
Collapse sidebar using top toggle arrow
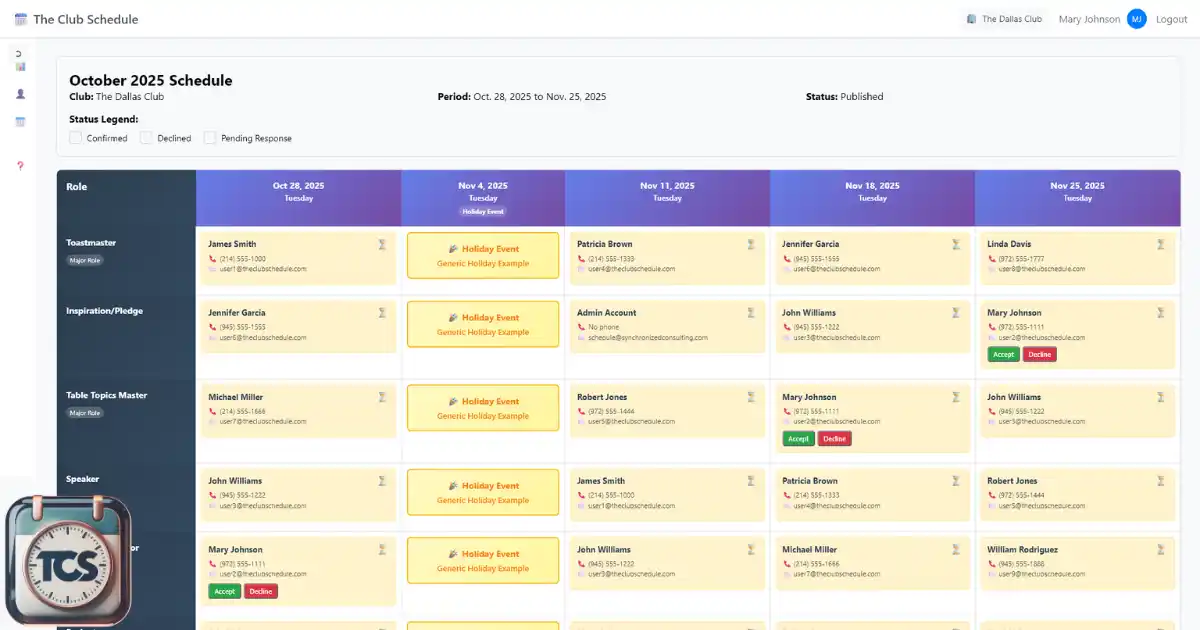coord(19,52)
